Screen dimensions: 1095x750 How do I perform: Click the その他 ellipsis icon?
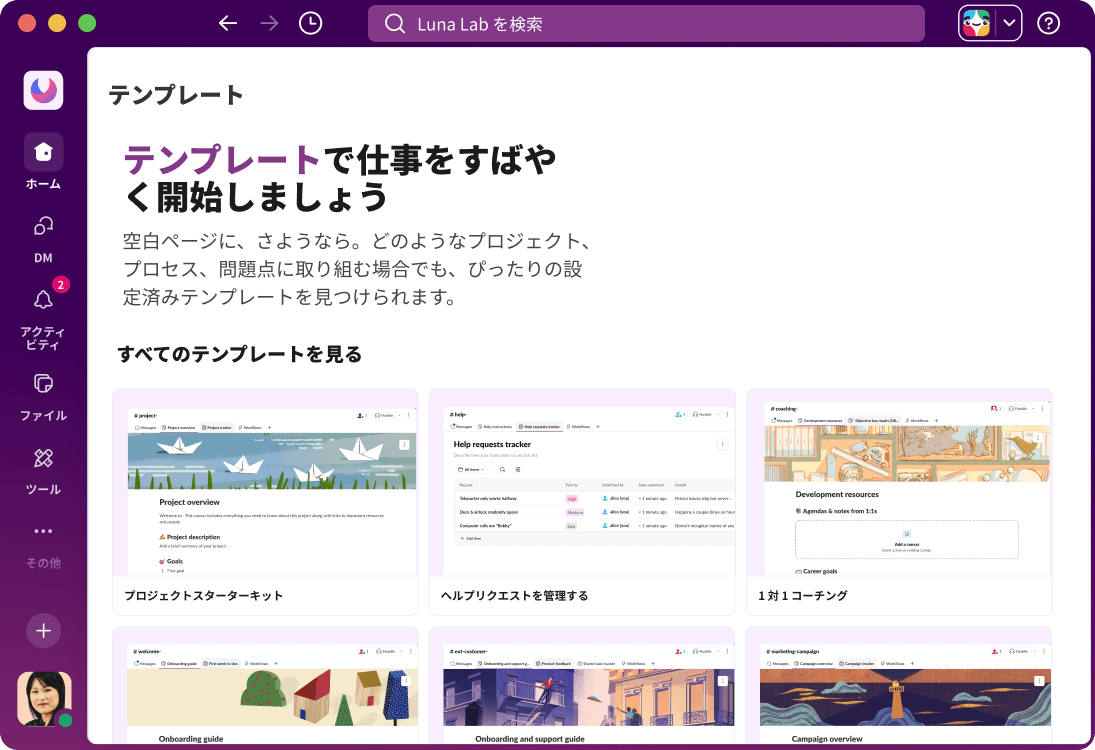click(43, 530)
